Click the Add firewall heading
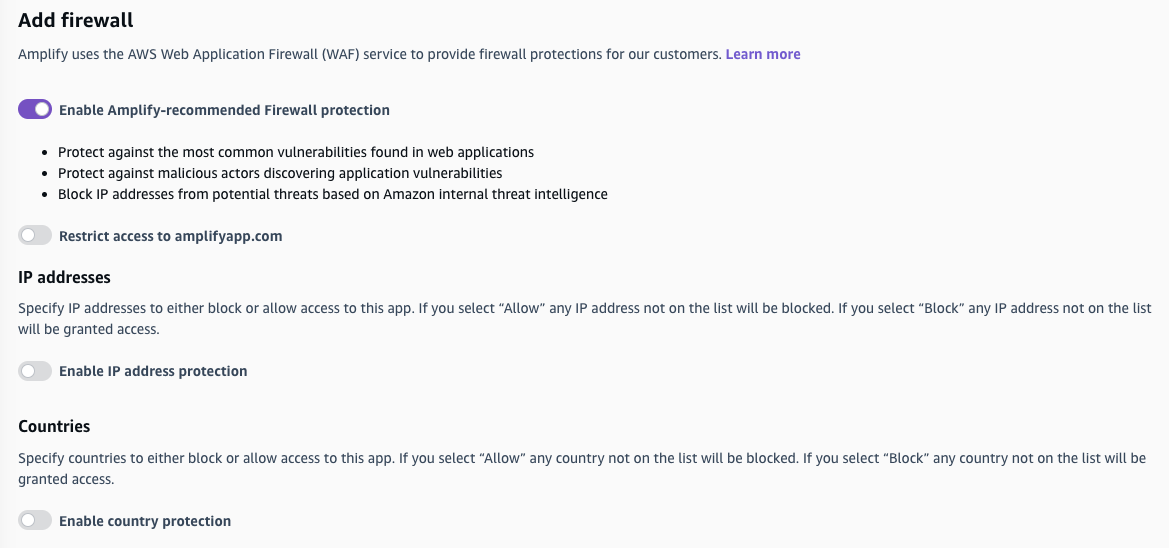1169x548 pixels. tap(76, 19)
